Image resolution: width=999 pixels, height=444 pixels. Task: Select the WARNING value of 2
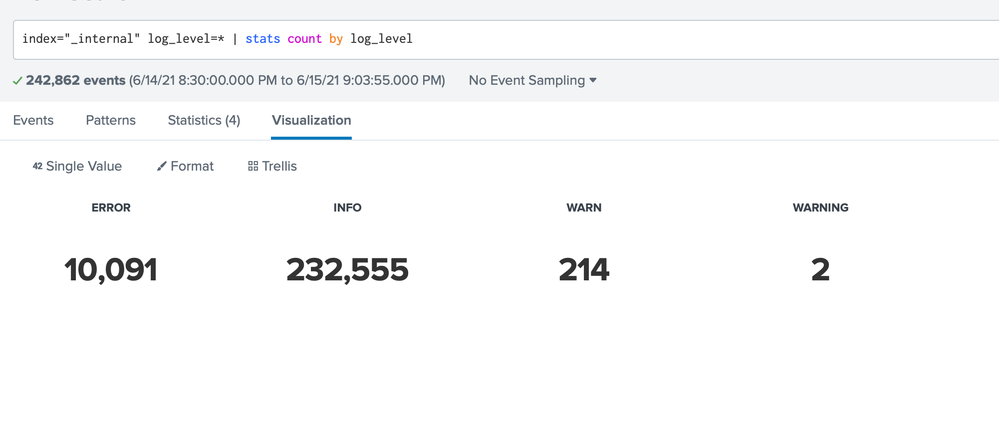pyautogui.click(x=820, y=269)
